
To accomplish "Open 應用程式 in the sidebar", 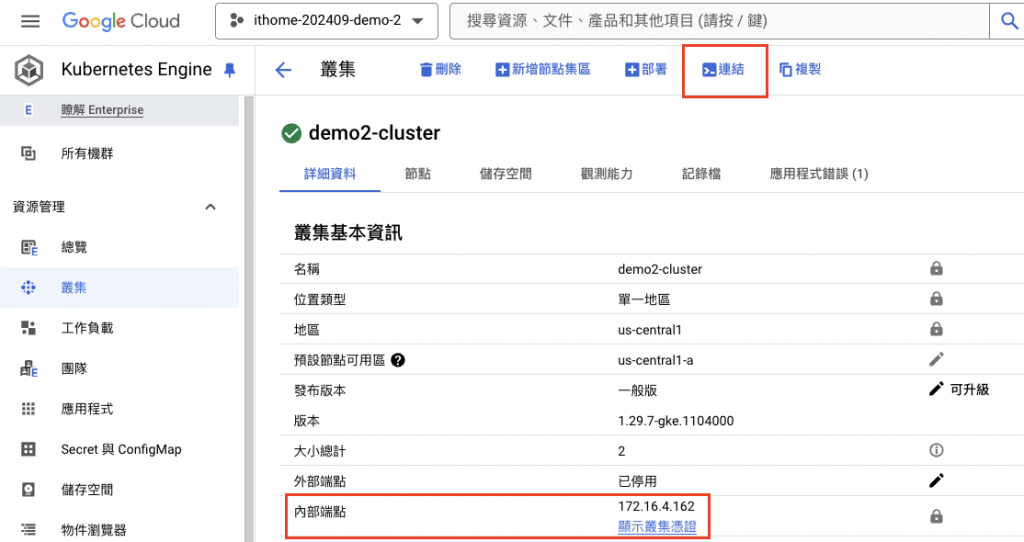I will point(87,409).
